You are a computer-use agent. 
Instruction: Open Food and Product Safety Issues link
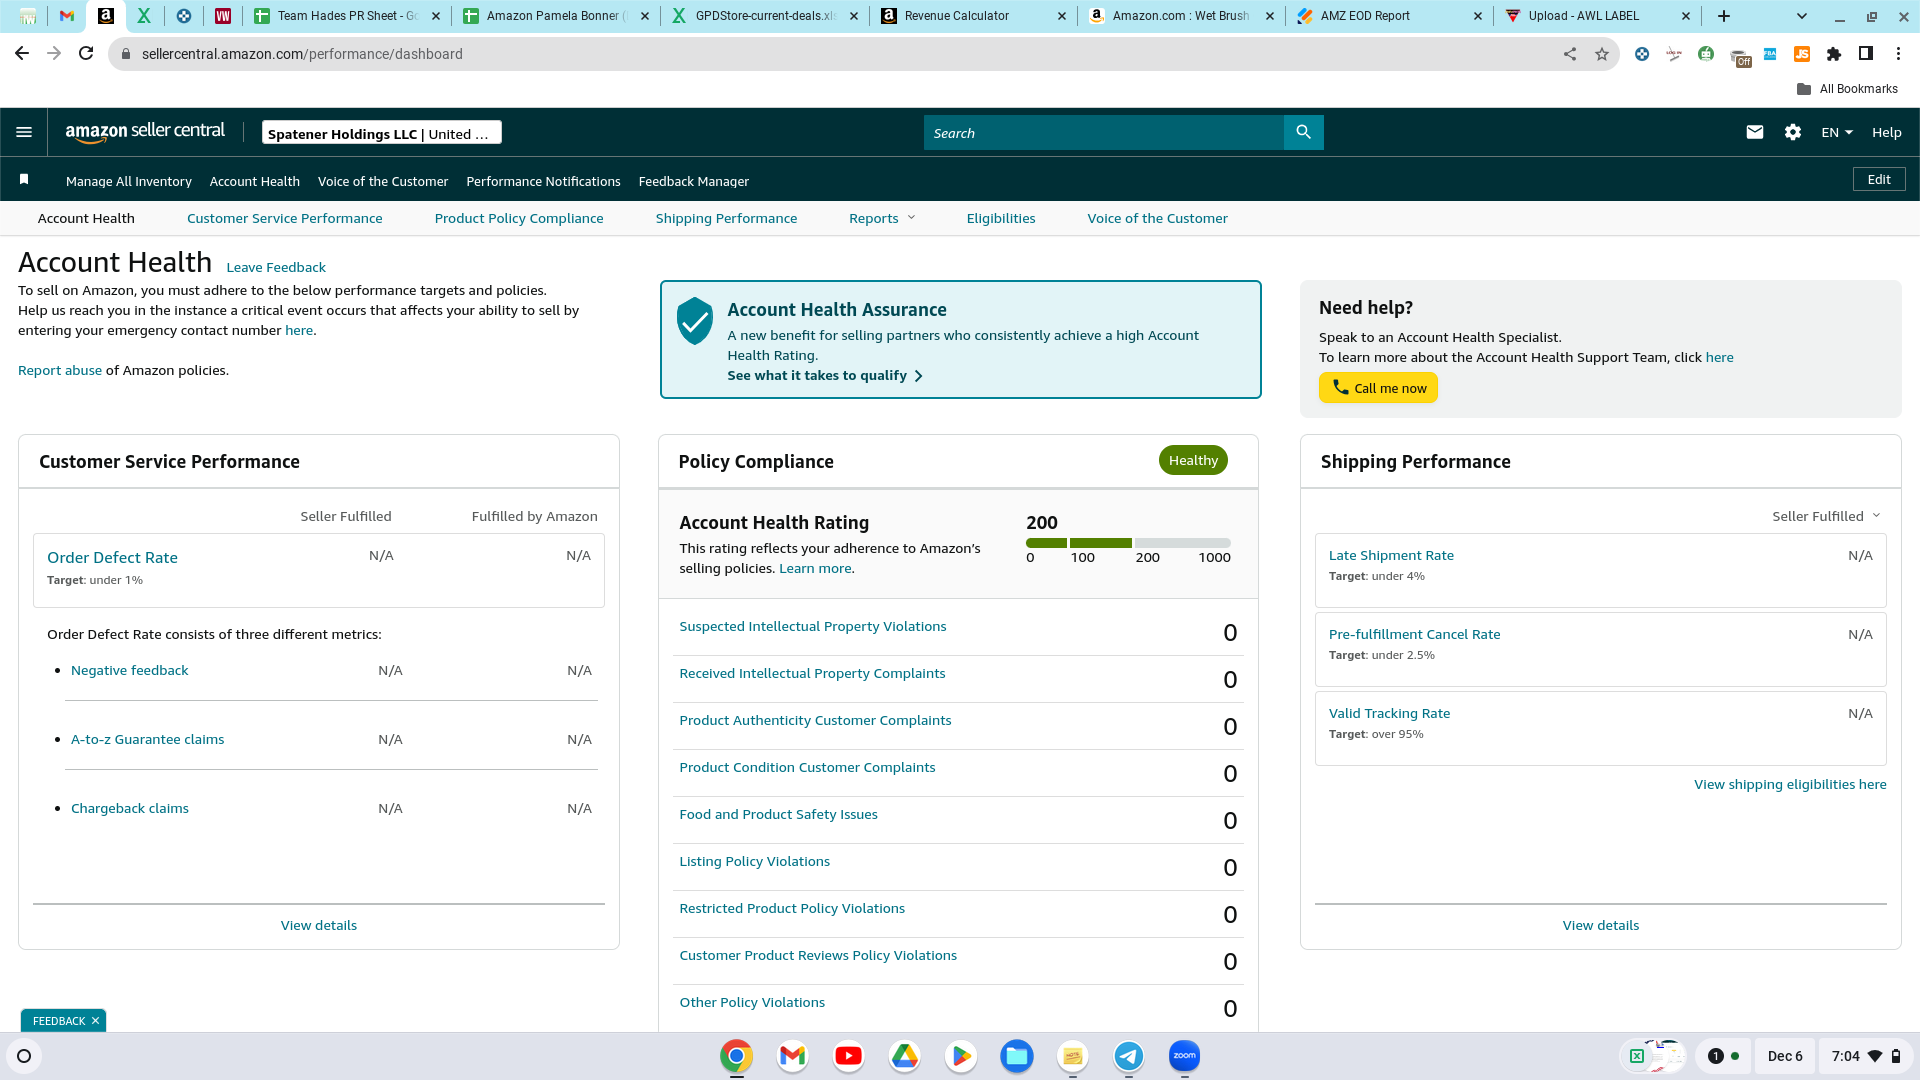click(778, 814)
